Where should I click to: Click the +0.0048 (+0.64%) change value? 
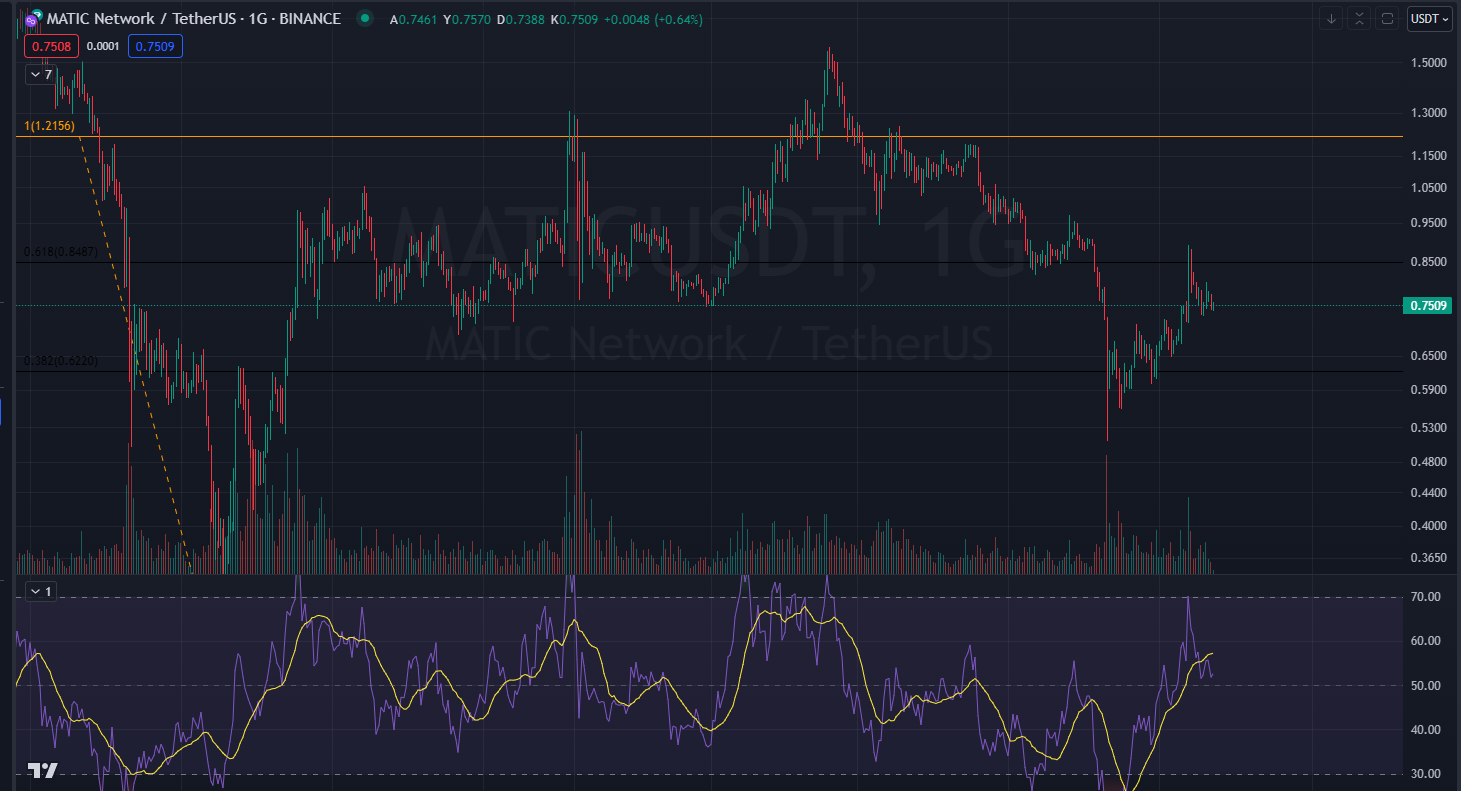click(x=652, y=19)
